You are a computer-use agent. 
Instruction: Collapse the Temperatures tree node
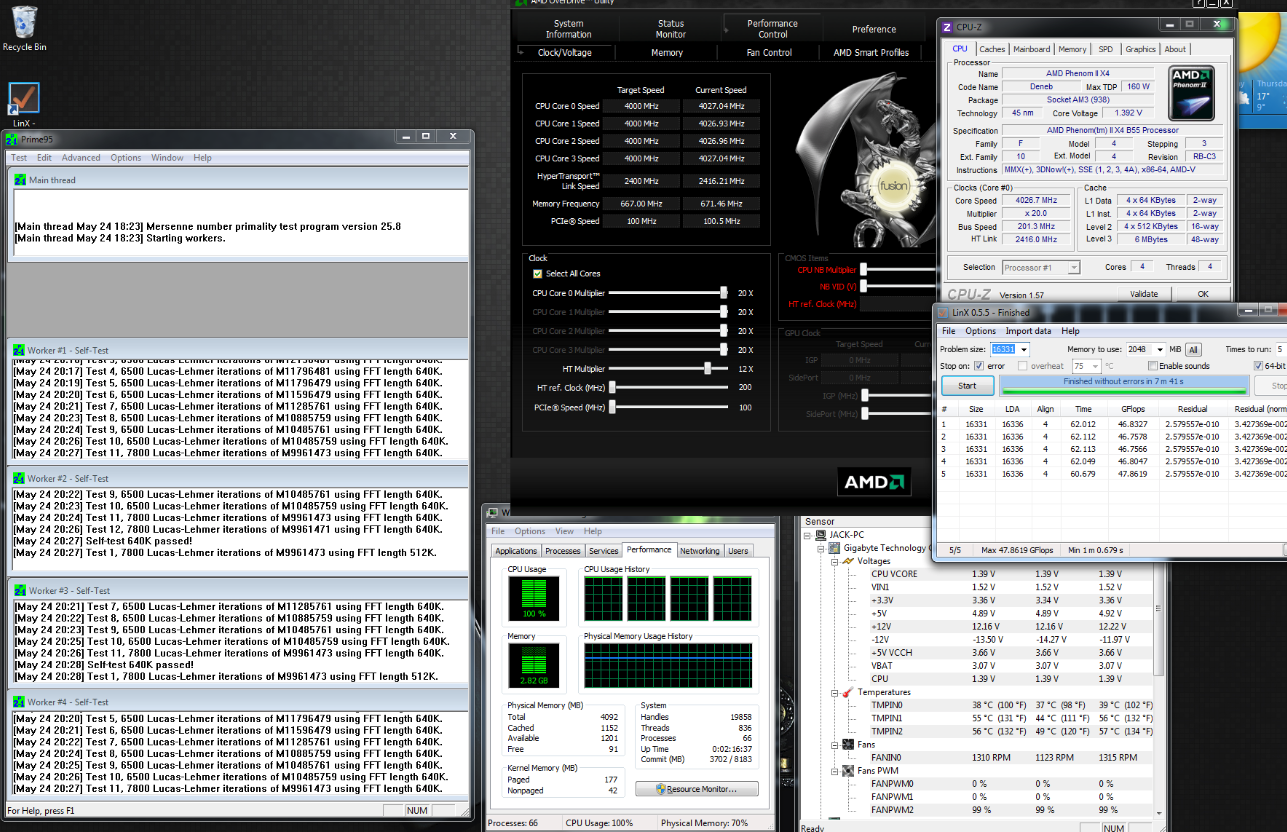click(833, 692)
